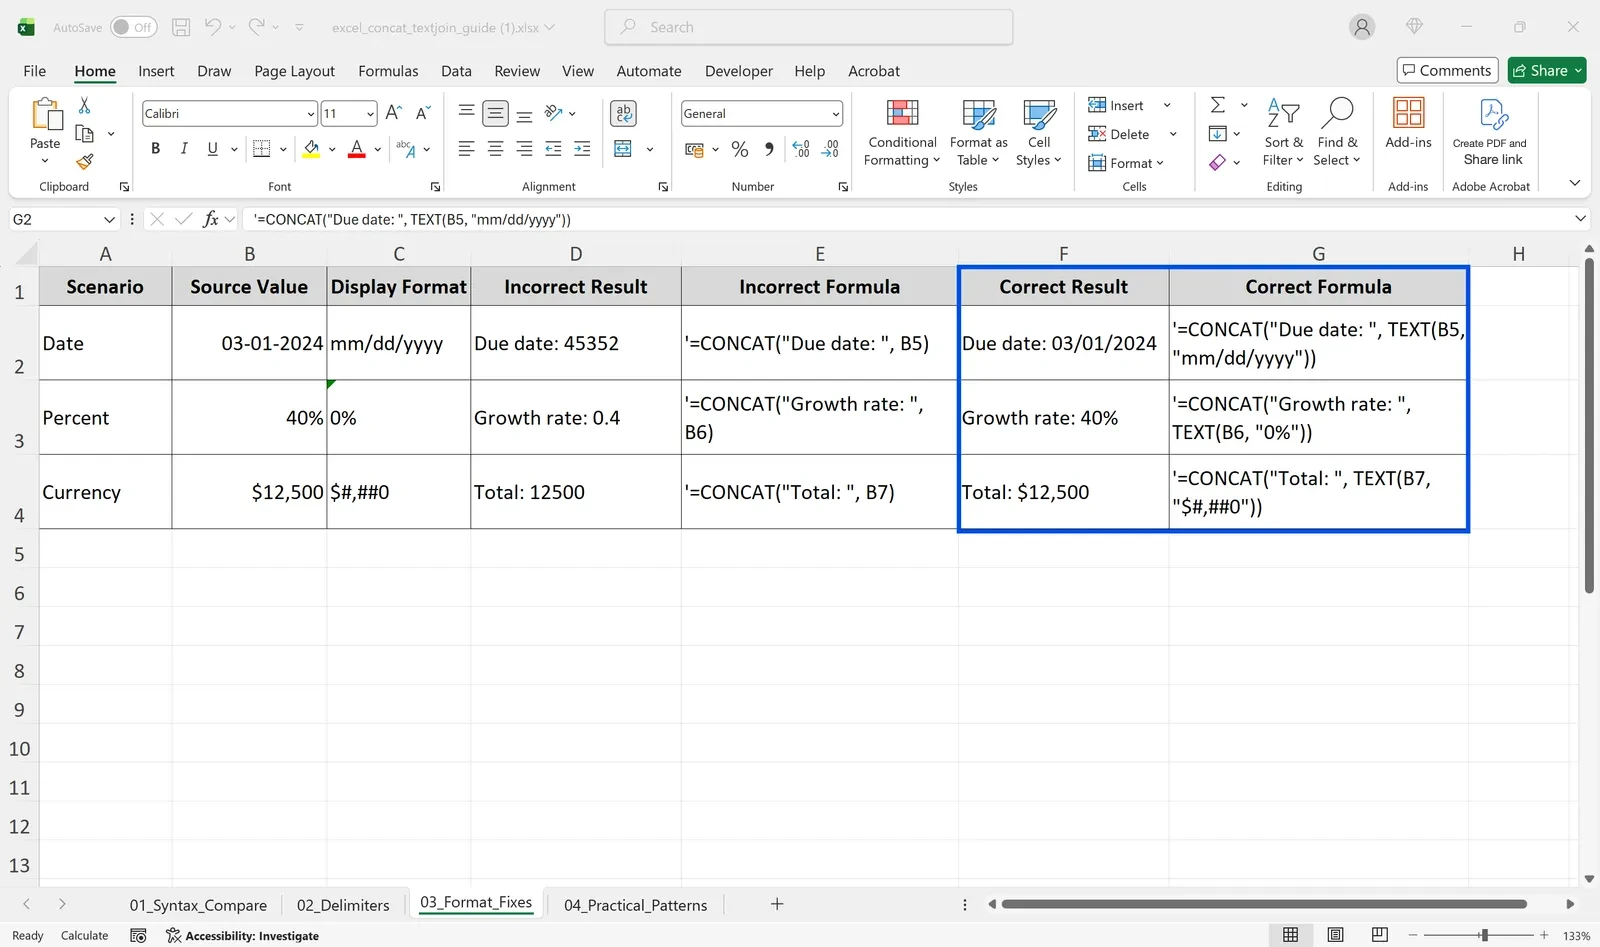Toggle Middle Align vertical alignment
The height and width of the screenshot is (947, 1600).
click(495, 113)
